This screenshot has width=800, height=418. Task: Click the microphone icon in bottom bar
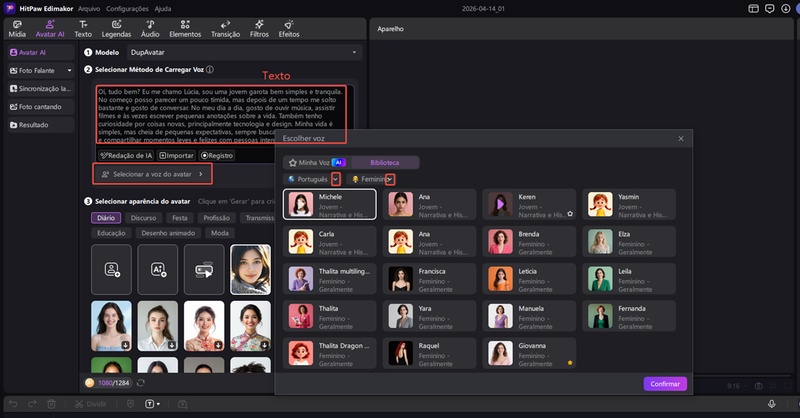[771, 403]
